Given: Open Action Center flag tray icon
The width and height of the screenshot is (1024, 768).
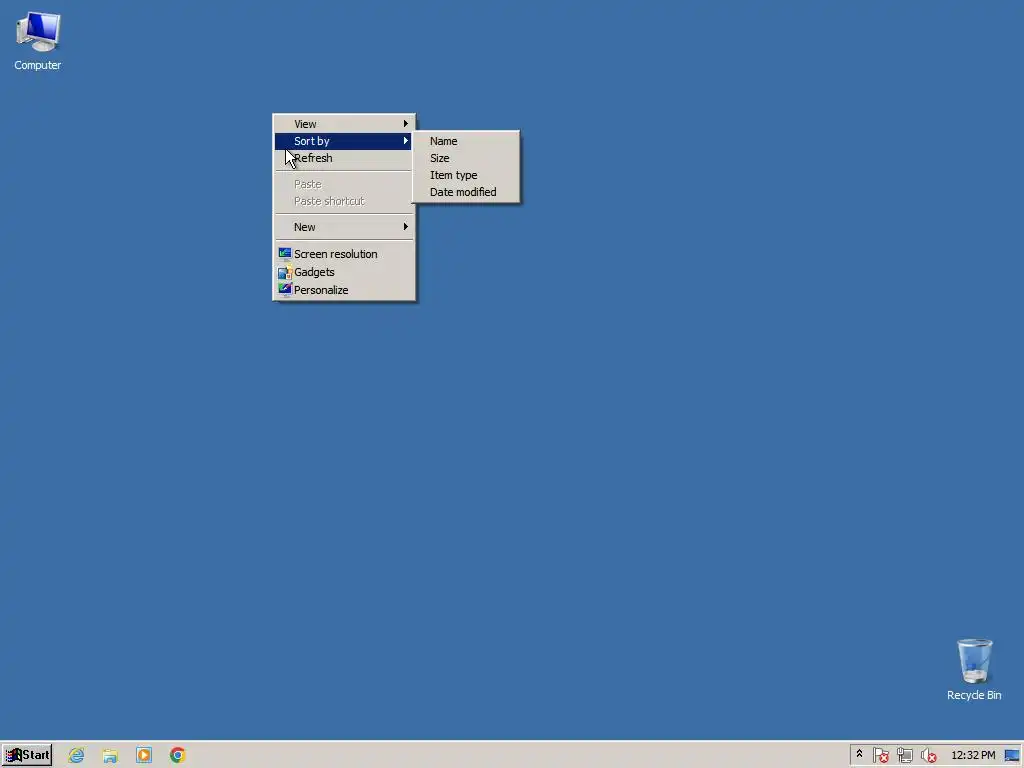Looking at the screenshot, I should [880, 755].
